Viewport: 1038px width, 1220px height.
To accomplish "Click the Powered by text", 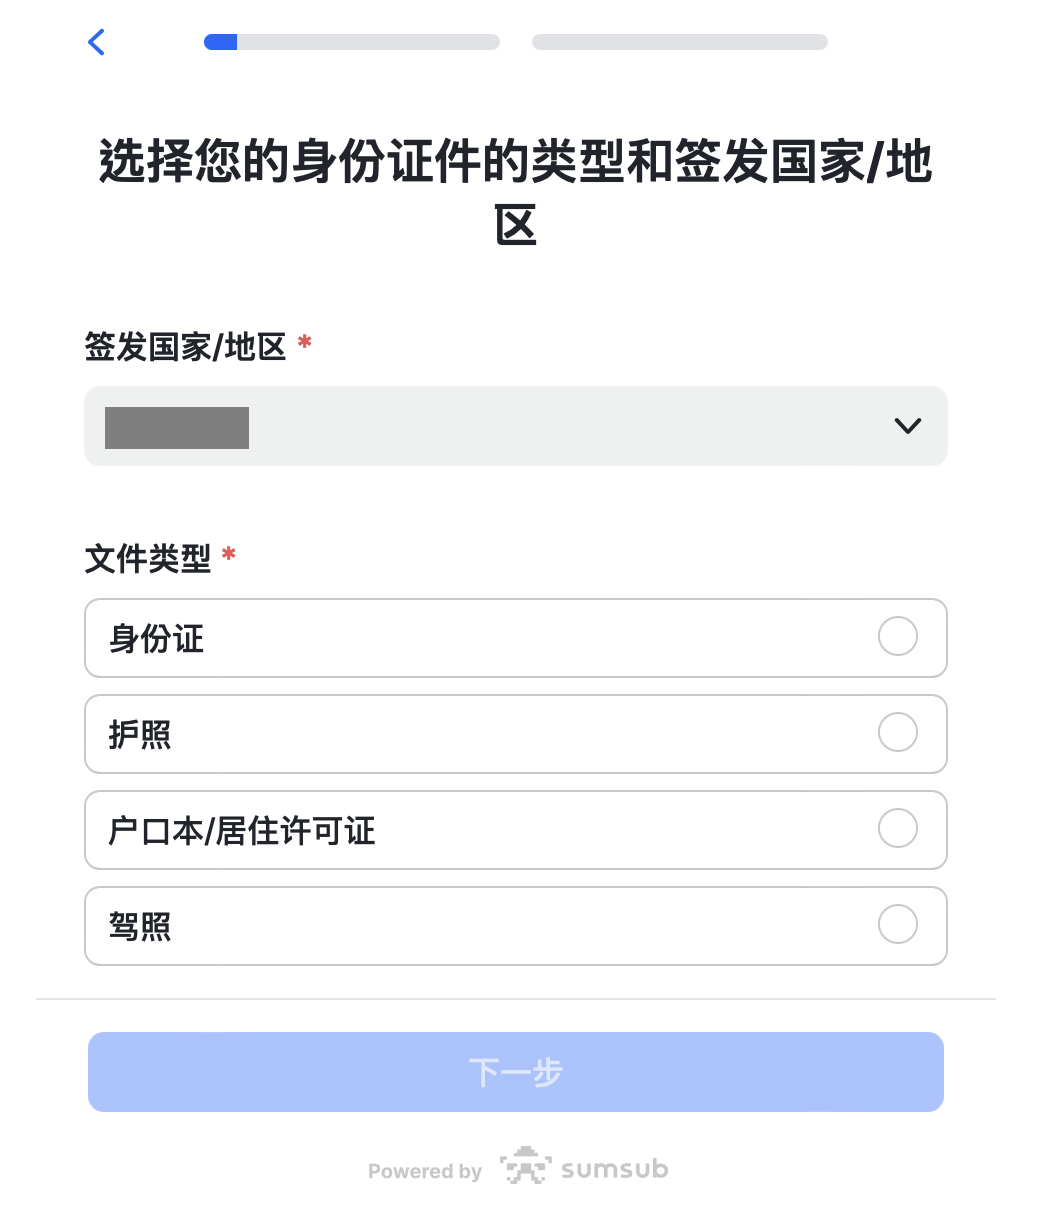I will click(425, 1171).
